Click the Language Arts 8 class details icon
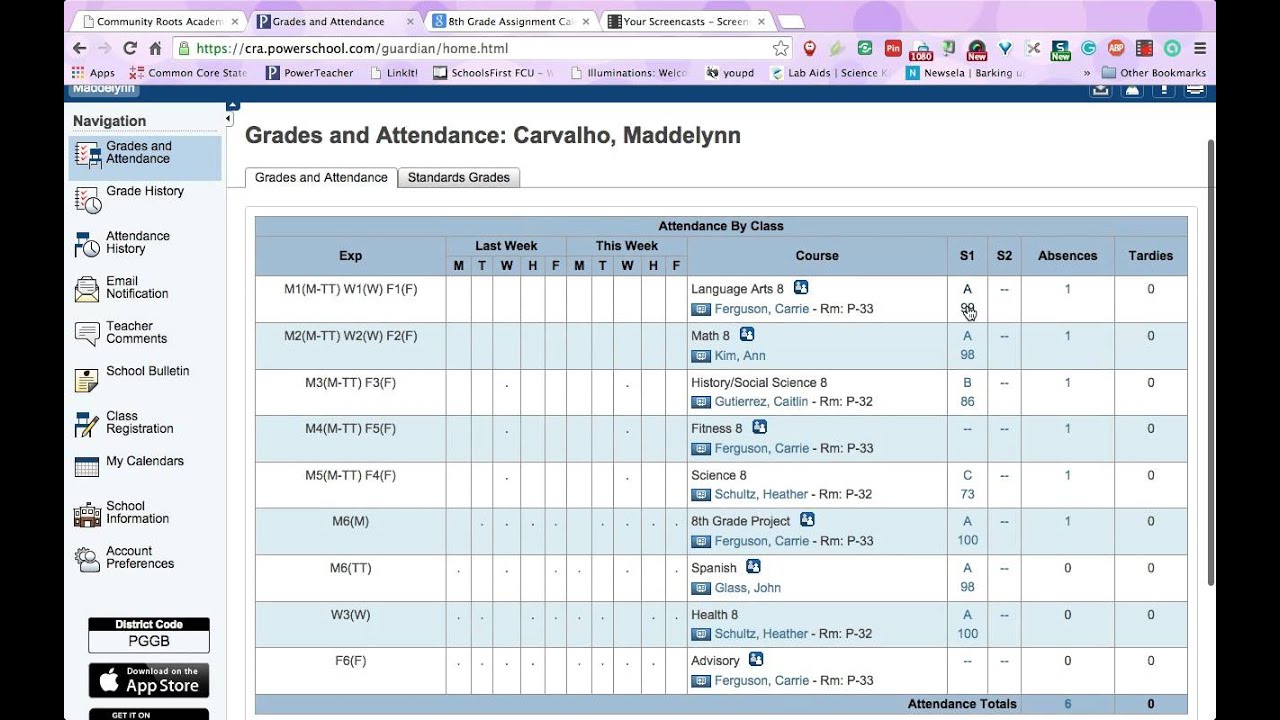The height and width of the screenshot is (720, 1280). coord(800,288)
